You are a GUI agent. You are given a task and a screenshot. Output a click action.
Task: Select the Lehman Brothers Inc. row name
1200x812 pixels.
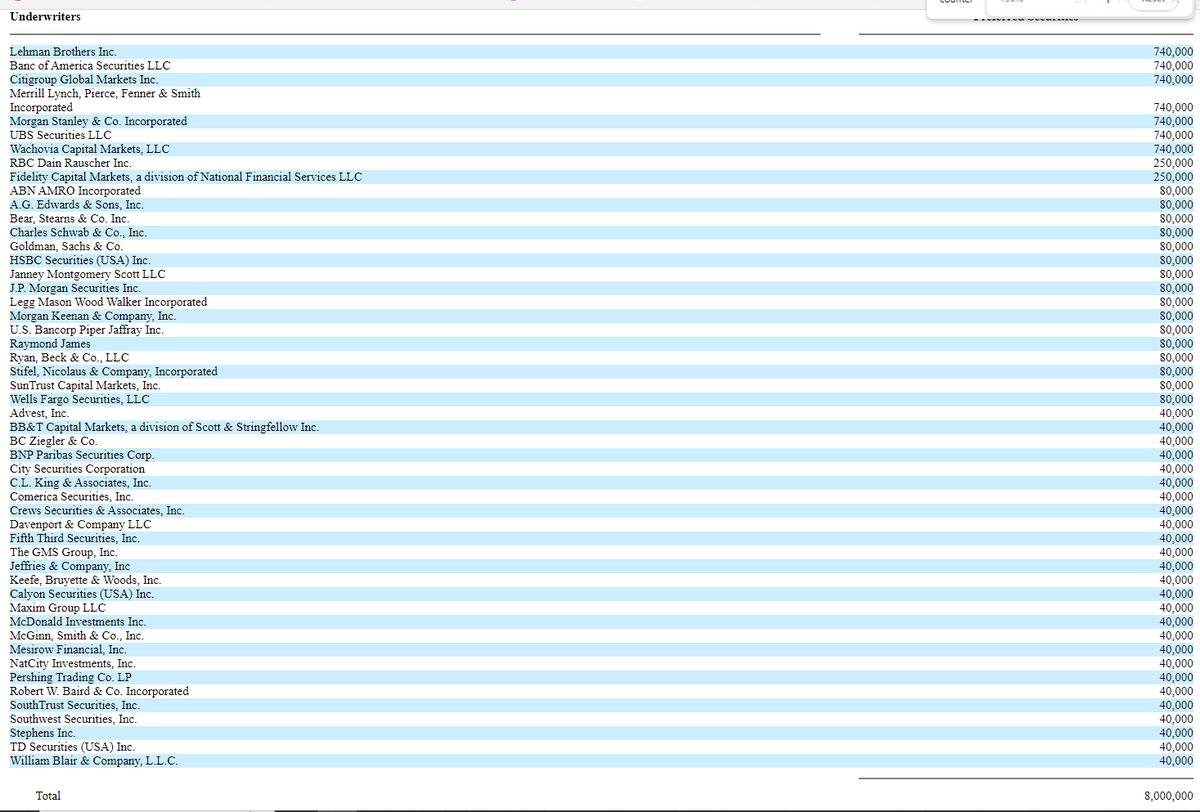pyautogui.click(x=63, y=51)
